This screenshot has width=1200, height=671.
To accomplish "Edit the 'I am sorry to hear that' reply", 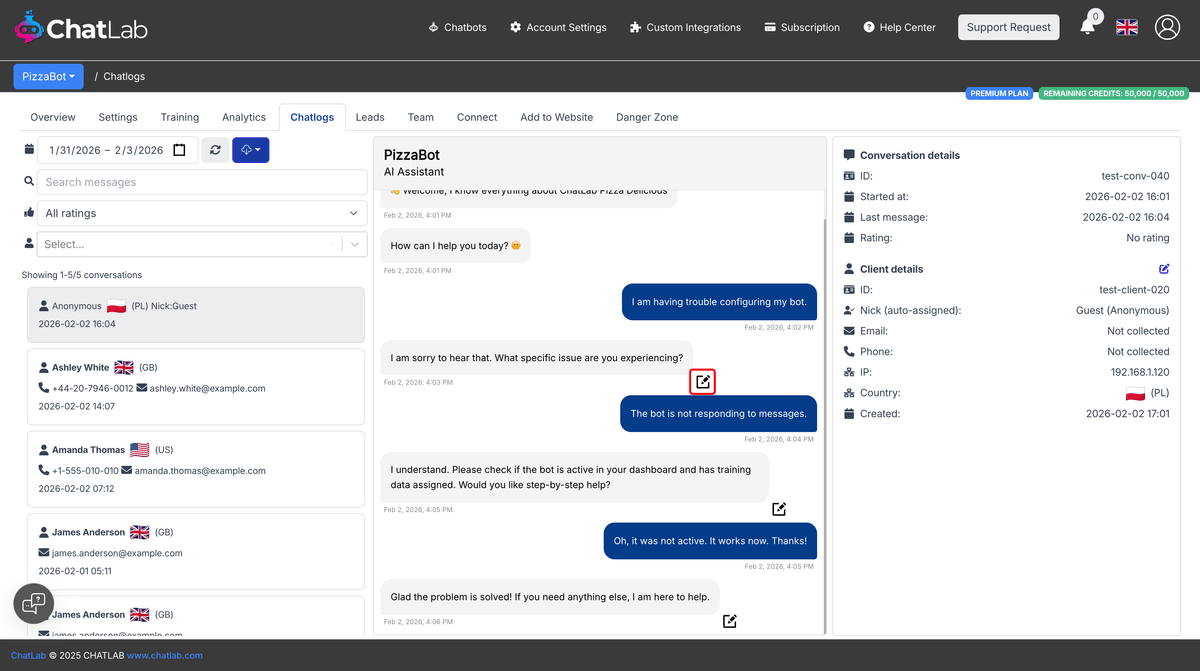I will pos(703,381).
